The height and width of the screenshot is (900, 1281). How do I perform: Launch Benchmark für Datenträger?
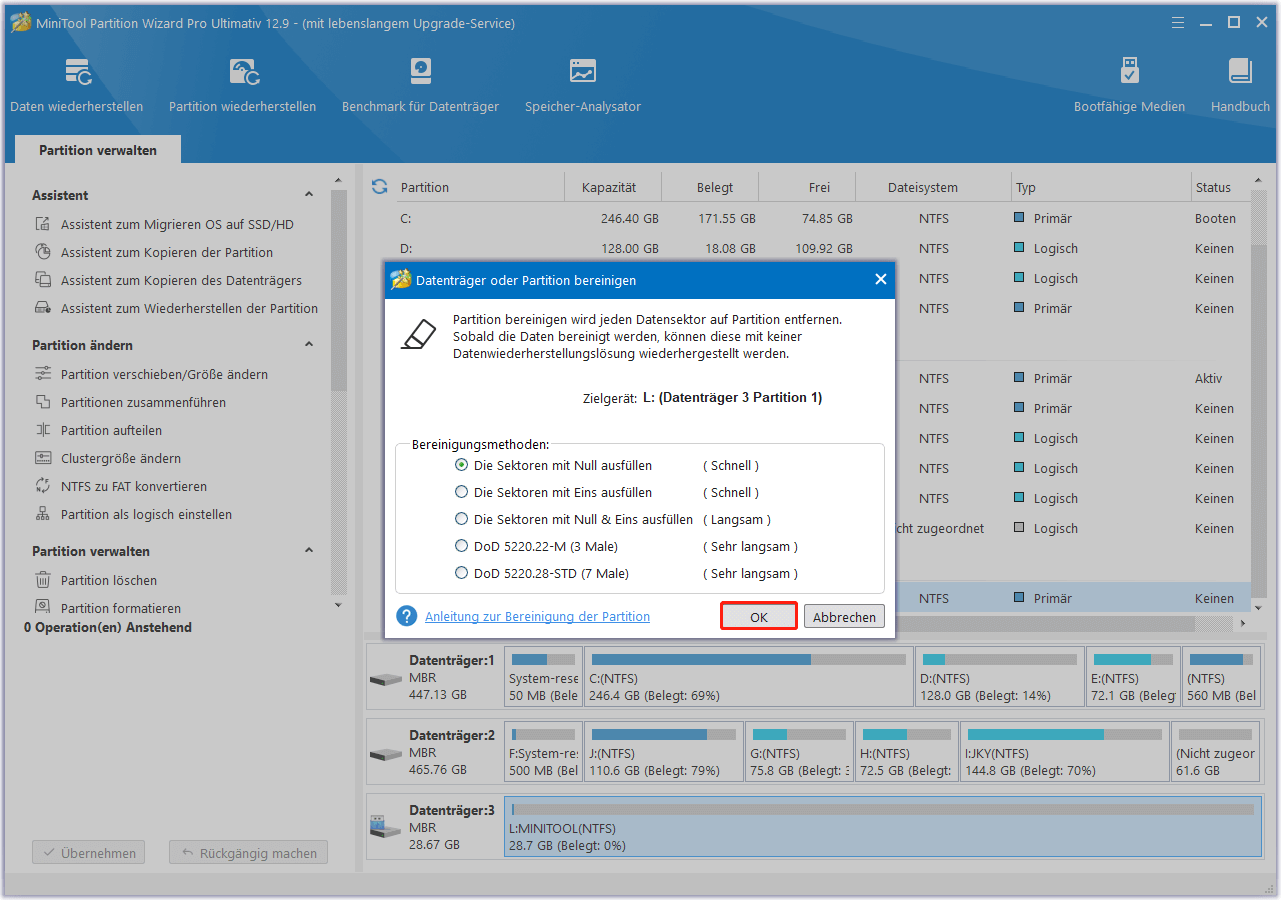(x=420, y=86)
